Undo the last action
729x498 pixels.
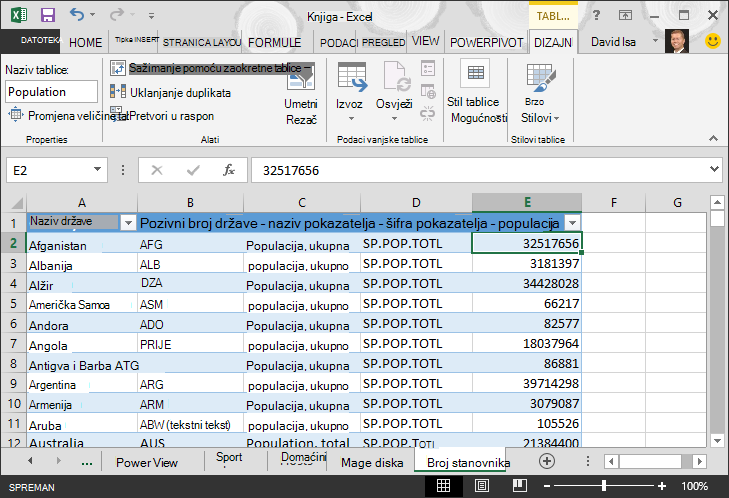click(x=77, y=15)
